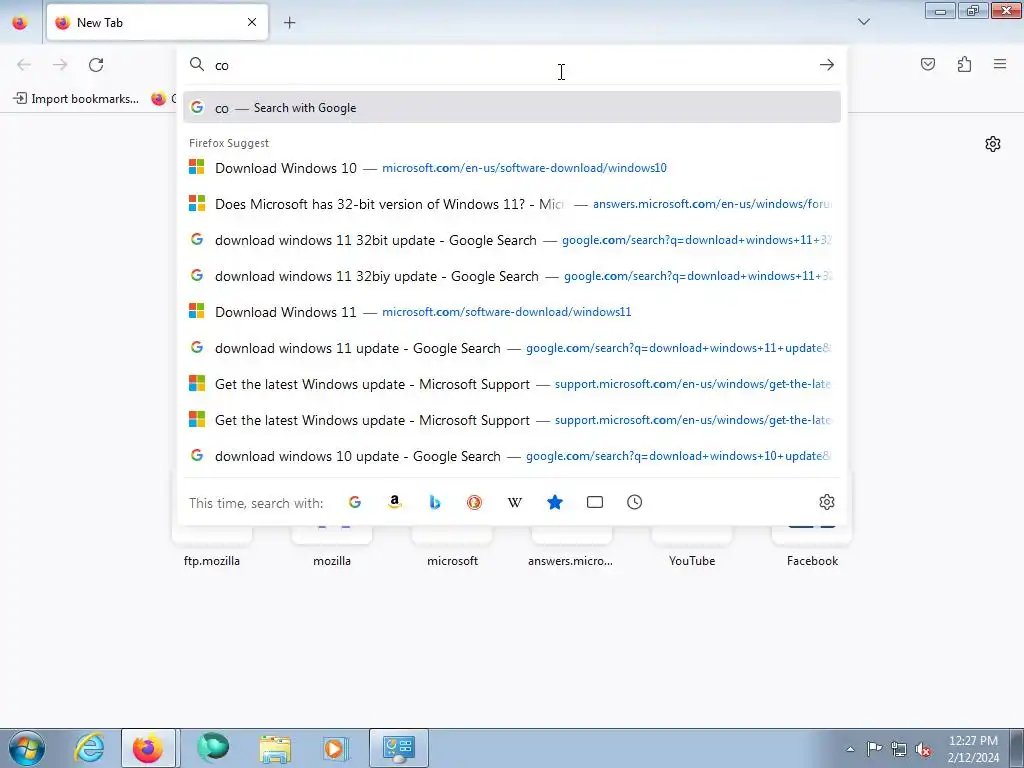
Task: Open 'download windows 11 32biy update' suggestion
Action: click(511, 276)
